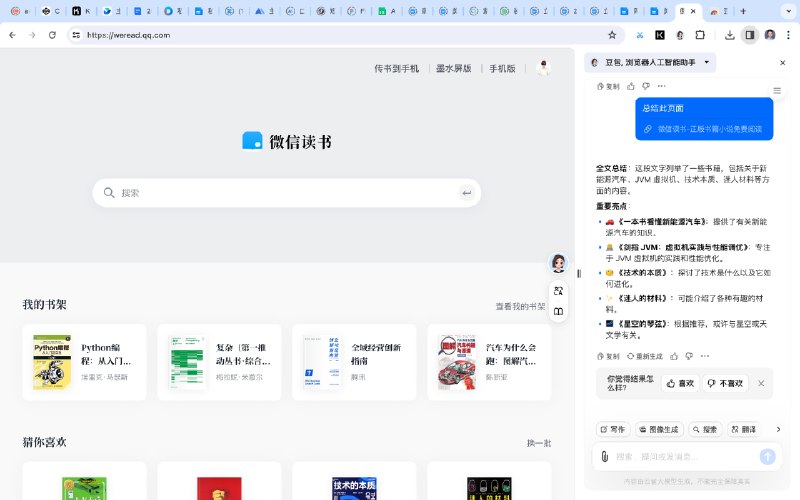Close the Doubao side panel
Viewport: 800px width, 500px height.
(782, 63)
